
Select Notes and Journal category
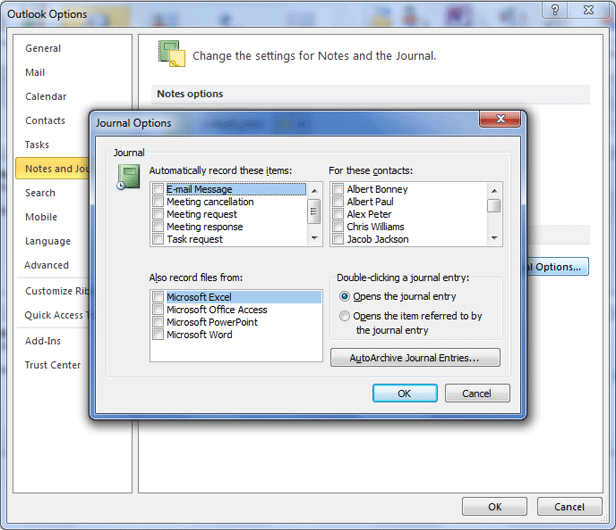[x=53, y=169]
